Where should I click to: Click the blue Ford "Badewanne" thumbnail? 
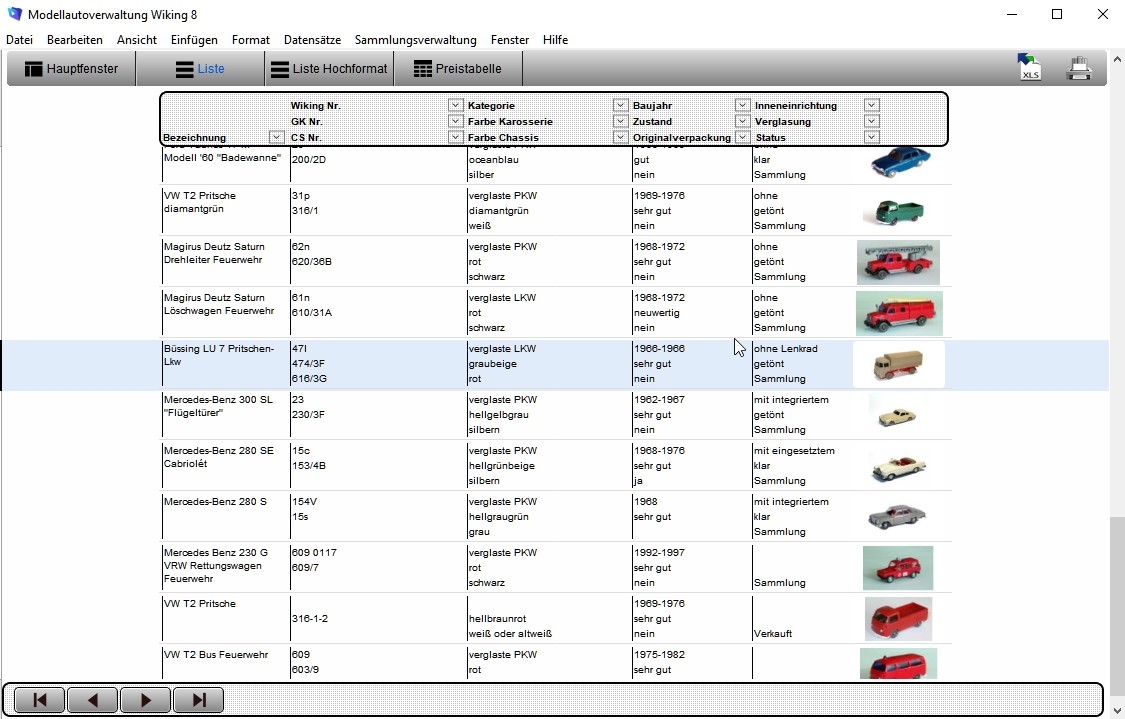coord(900,162)
